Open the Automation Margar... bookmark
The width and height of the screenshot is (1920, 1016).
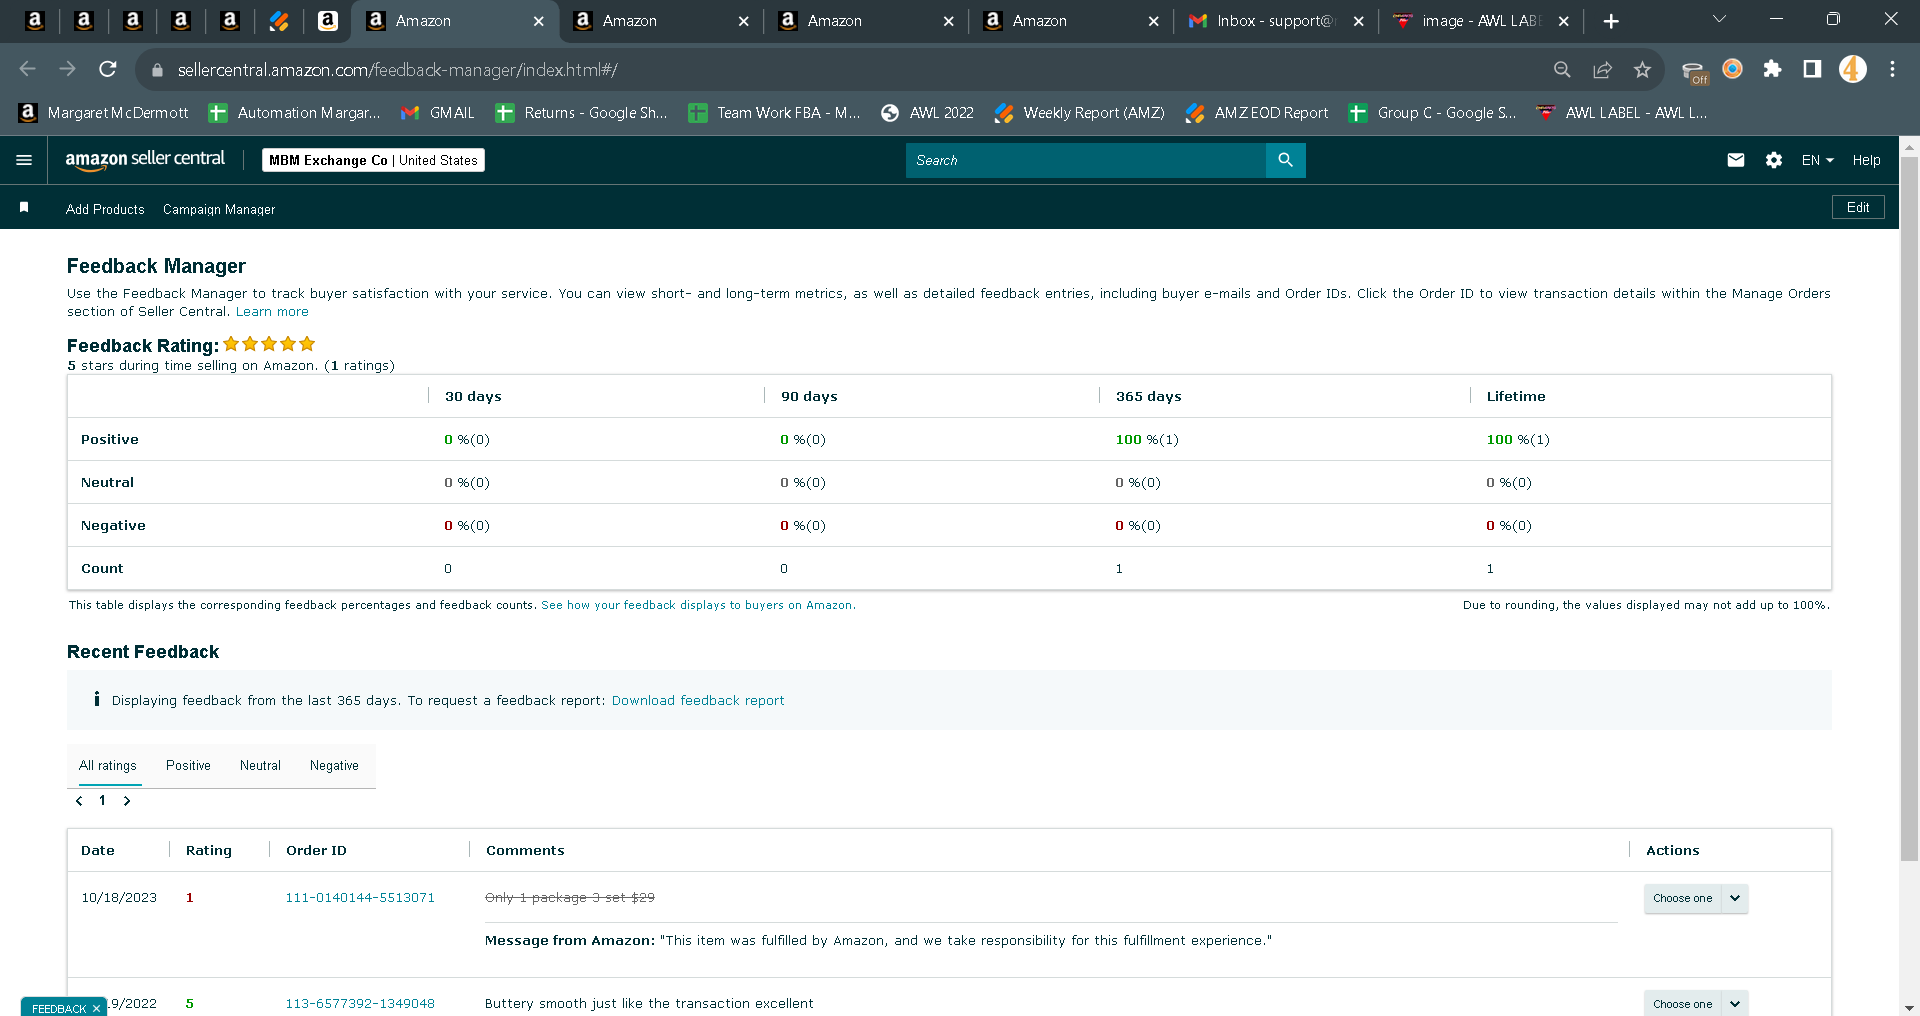(295, 113)
